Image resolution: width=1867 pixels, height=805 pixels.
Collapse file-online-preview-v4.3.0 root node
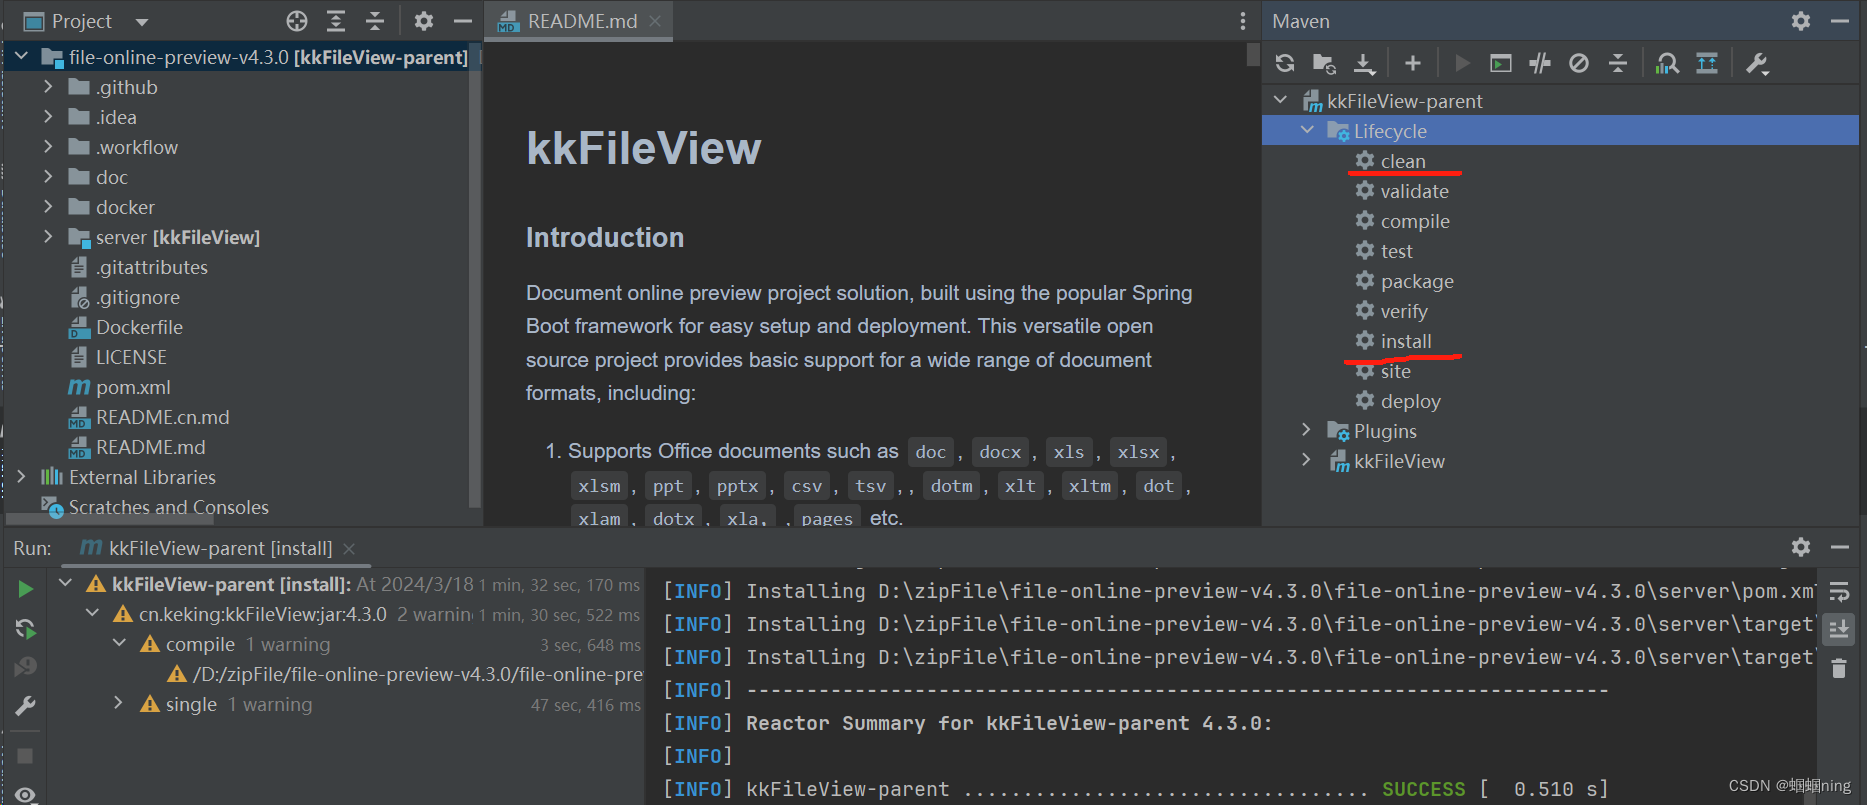click(x=21, y=57)
